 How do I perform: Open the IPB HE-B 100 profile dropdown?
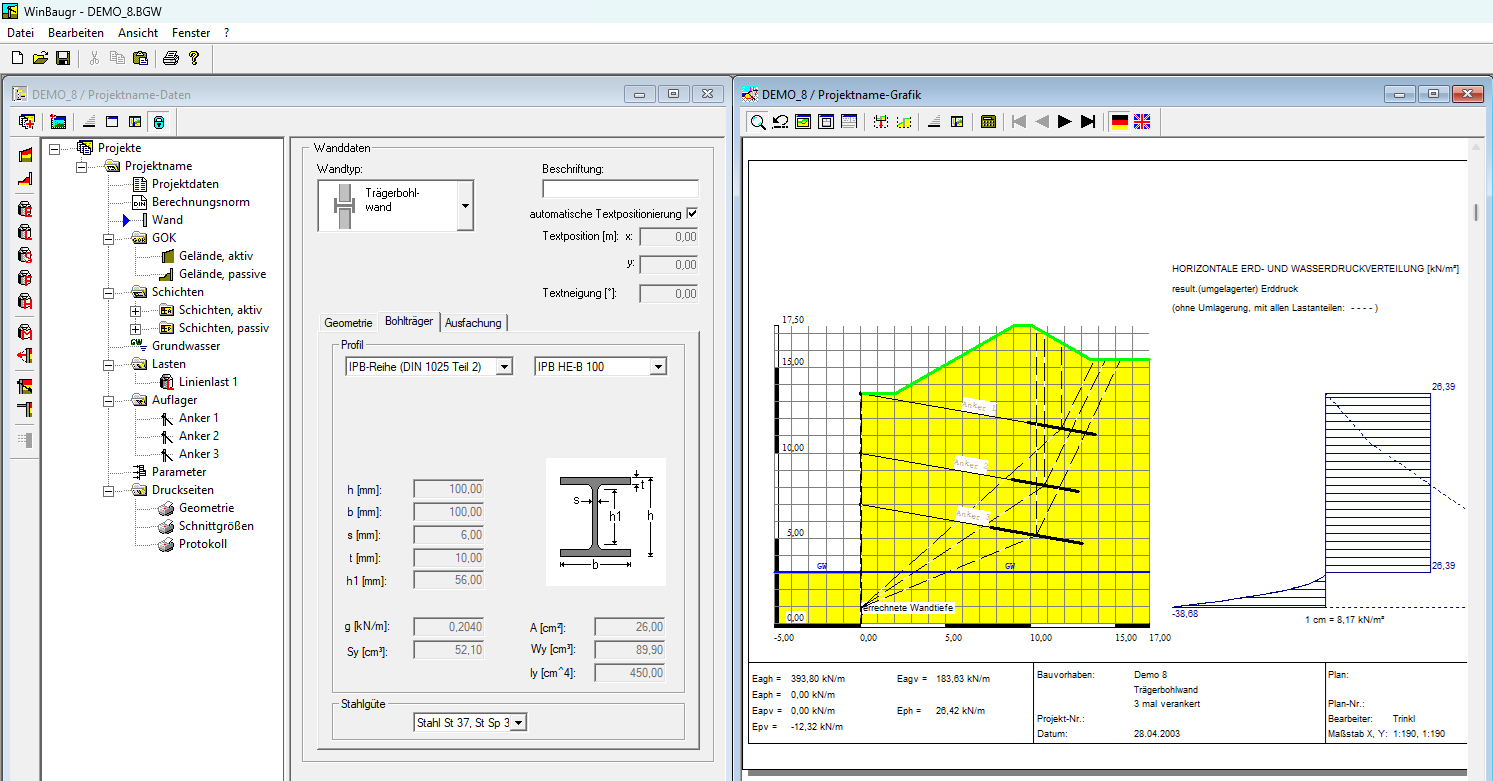[658, 367]
